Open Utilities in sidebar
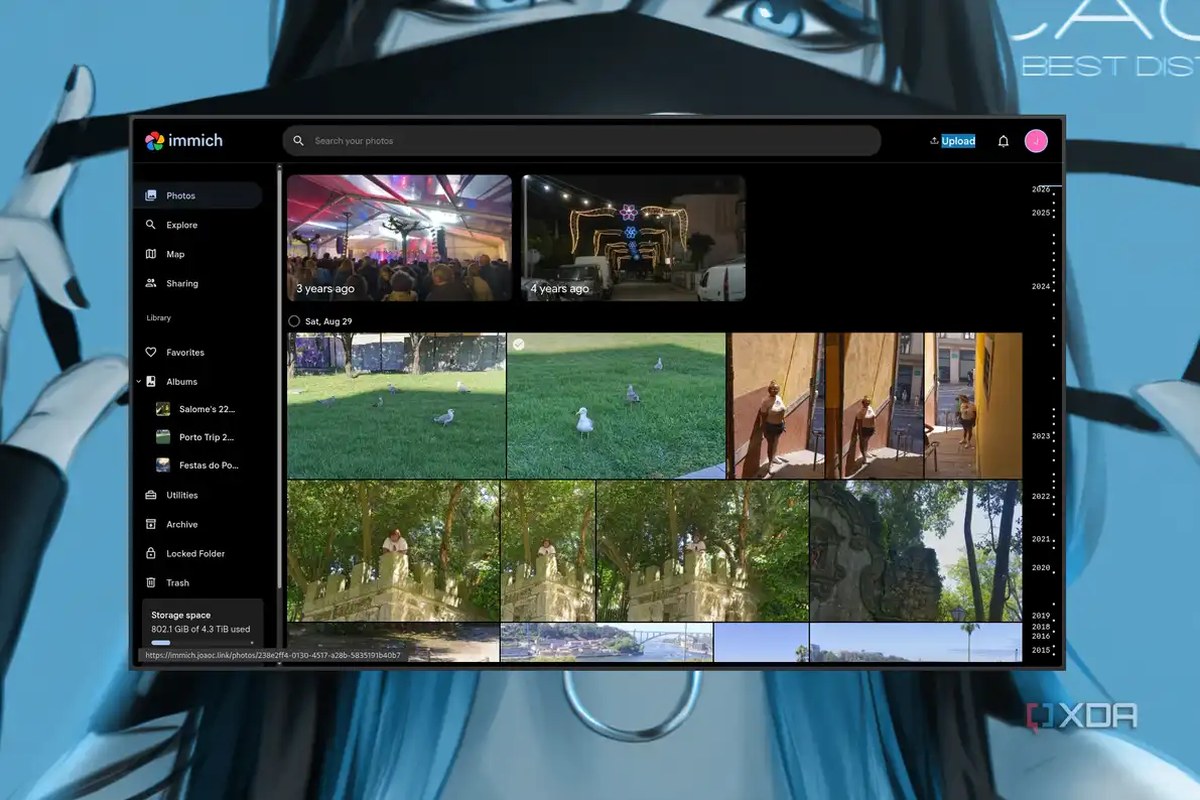 (x=198, y=495)
